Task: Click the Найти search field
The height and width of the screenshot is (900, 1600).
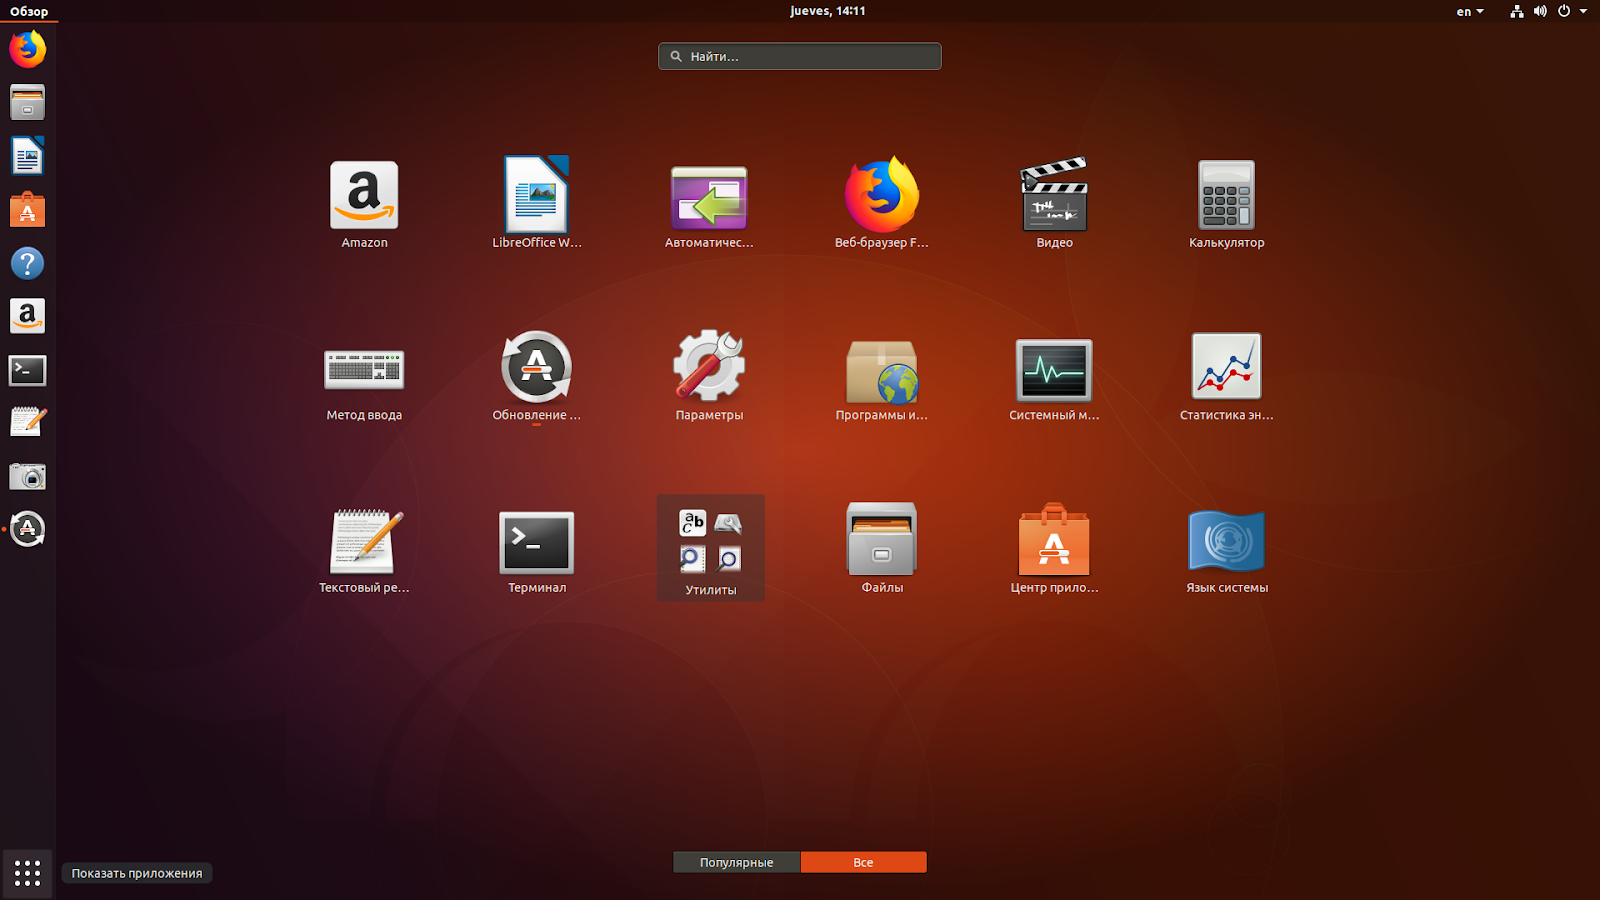Action: tap(800, 56)
